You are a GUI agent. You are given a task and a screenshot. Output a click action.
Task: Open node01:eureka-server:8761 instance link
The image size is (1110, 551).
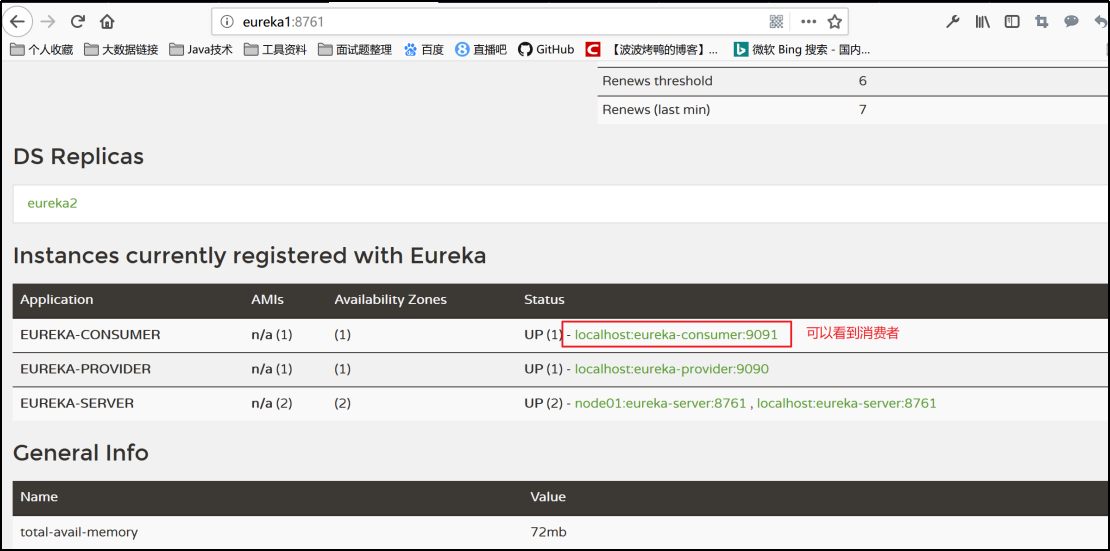(x=660, y=404)
